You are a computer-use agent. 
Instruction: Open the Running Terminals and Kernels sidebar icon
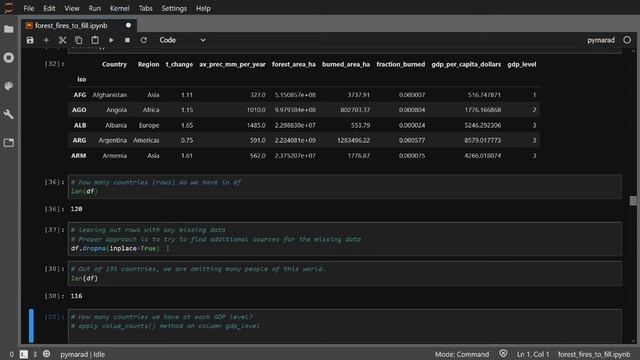[9, 58]
